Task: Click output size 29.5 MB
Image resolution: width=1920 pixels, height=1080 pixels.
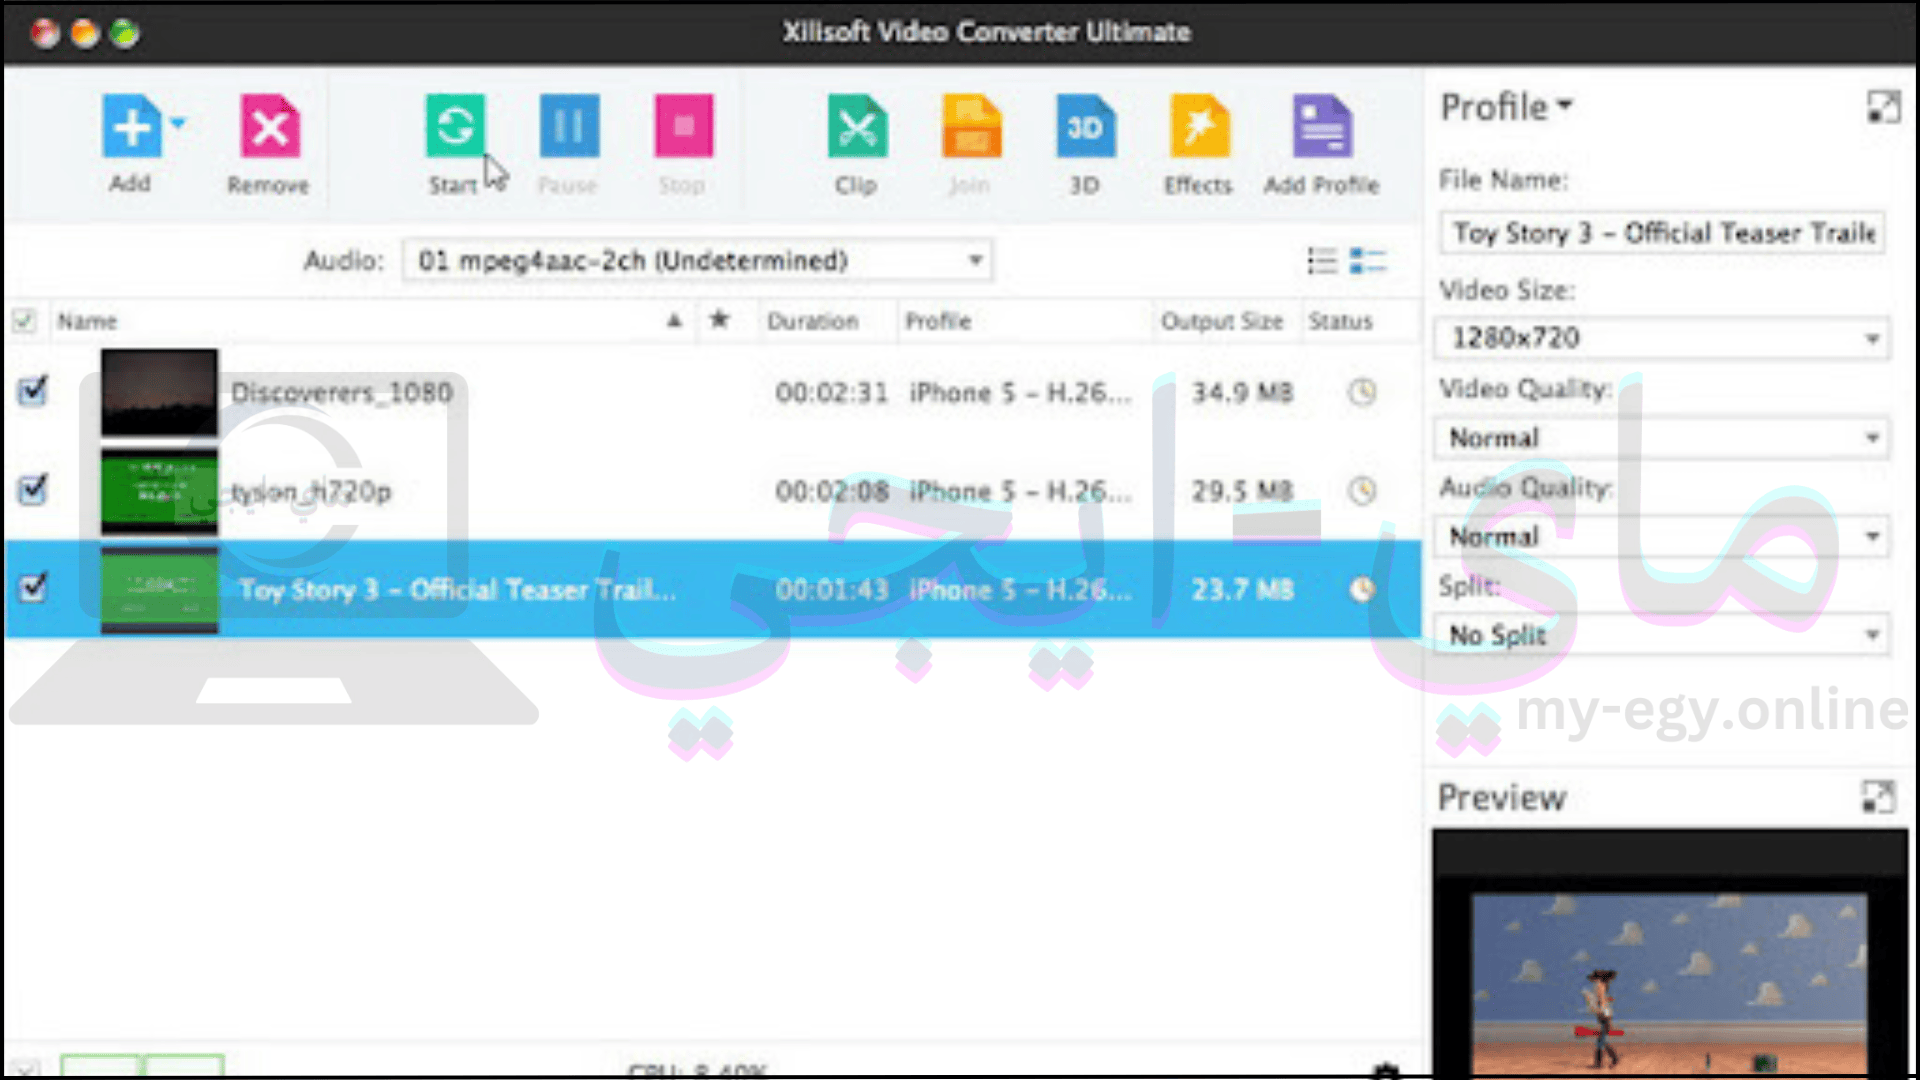Action: (1242, 491)
